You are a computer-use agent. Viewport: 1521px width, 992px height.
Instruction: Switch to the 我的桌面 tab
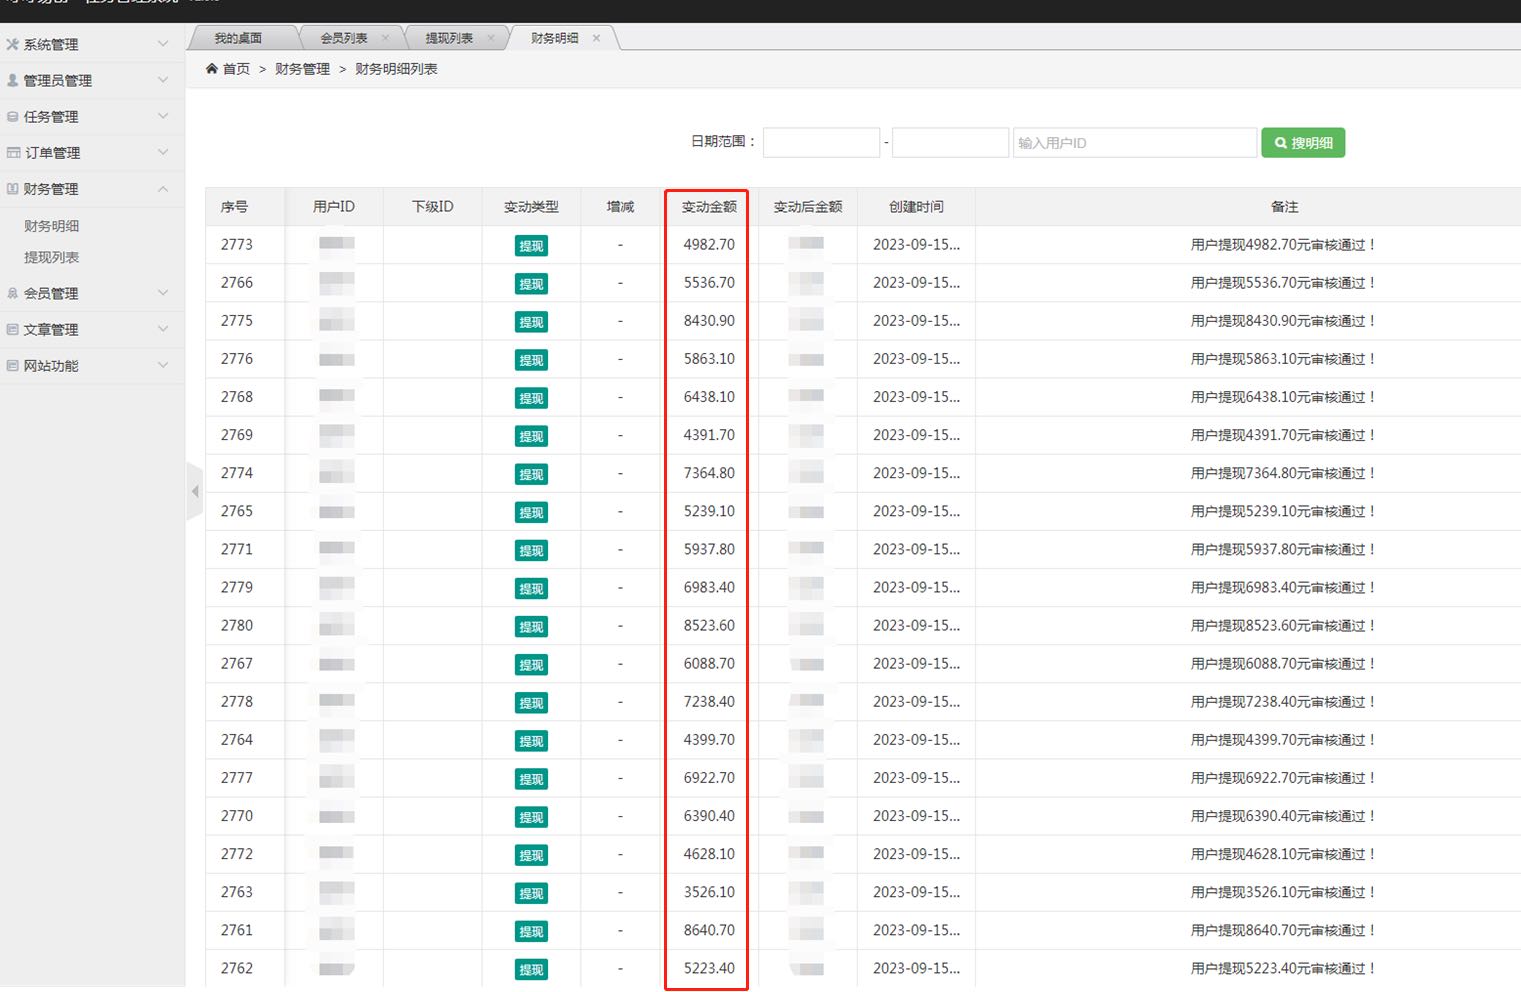[238, 38]
